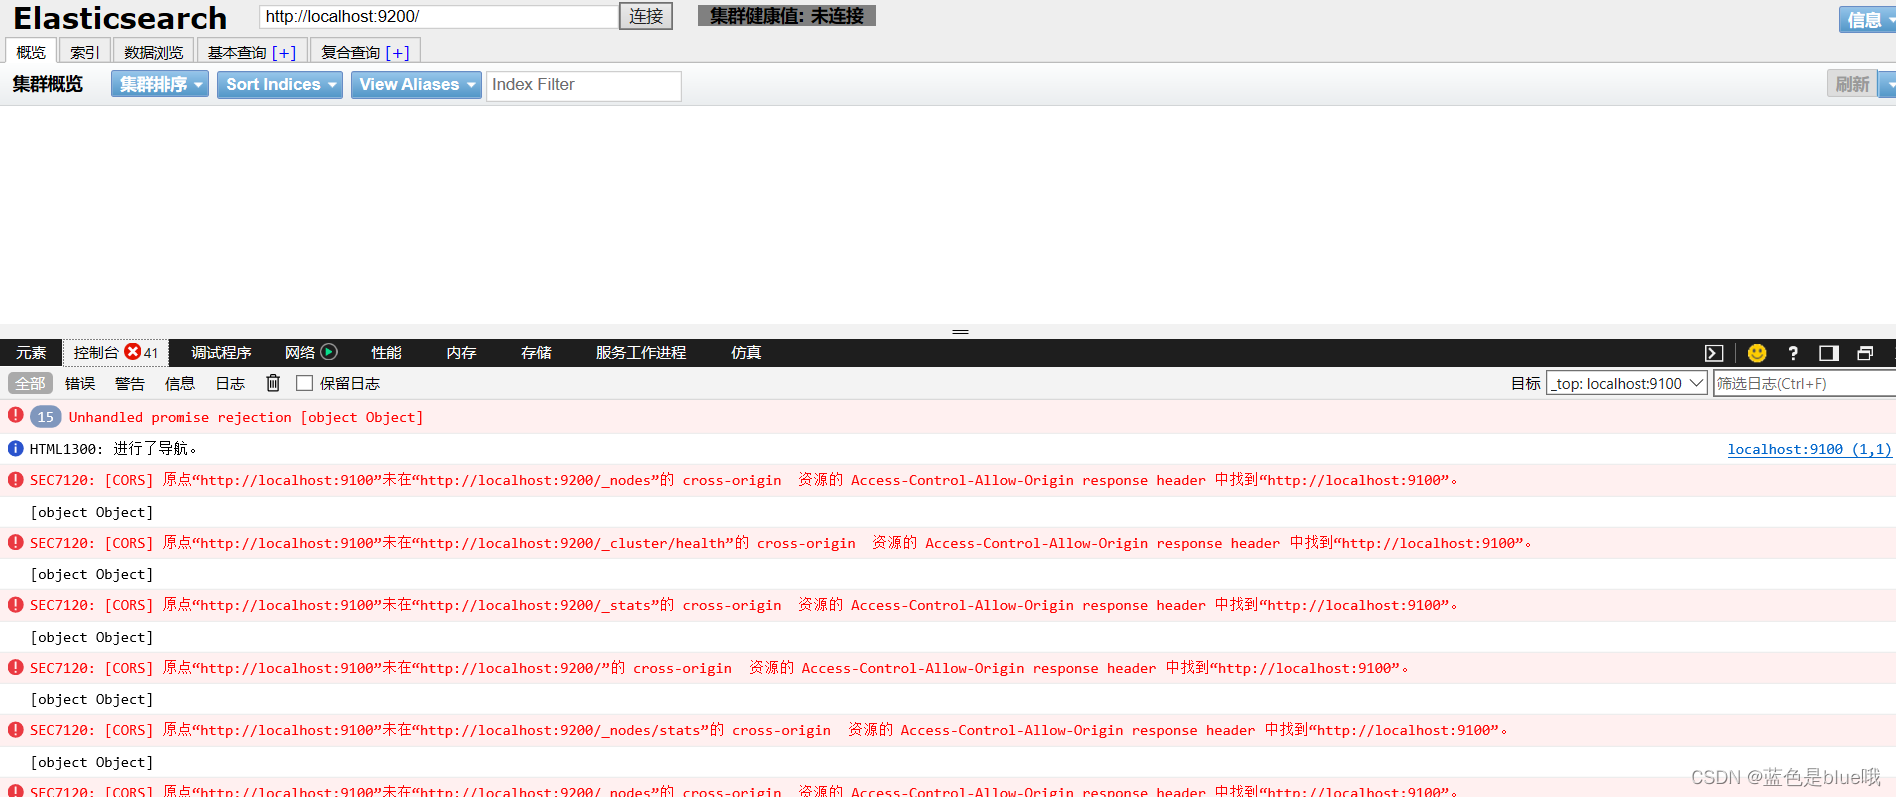
Task: Open the View Aliases dropdown
Action: pyautogui.click(x=416, y=85)
